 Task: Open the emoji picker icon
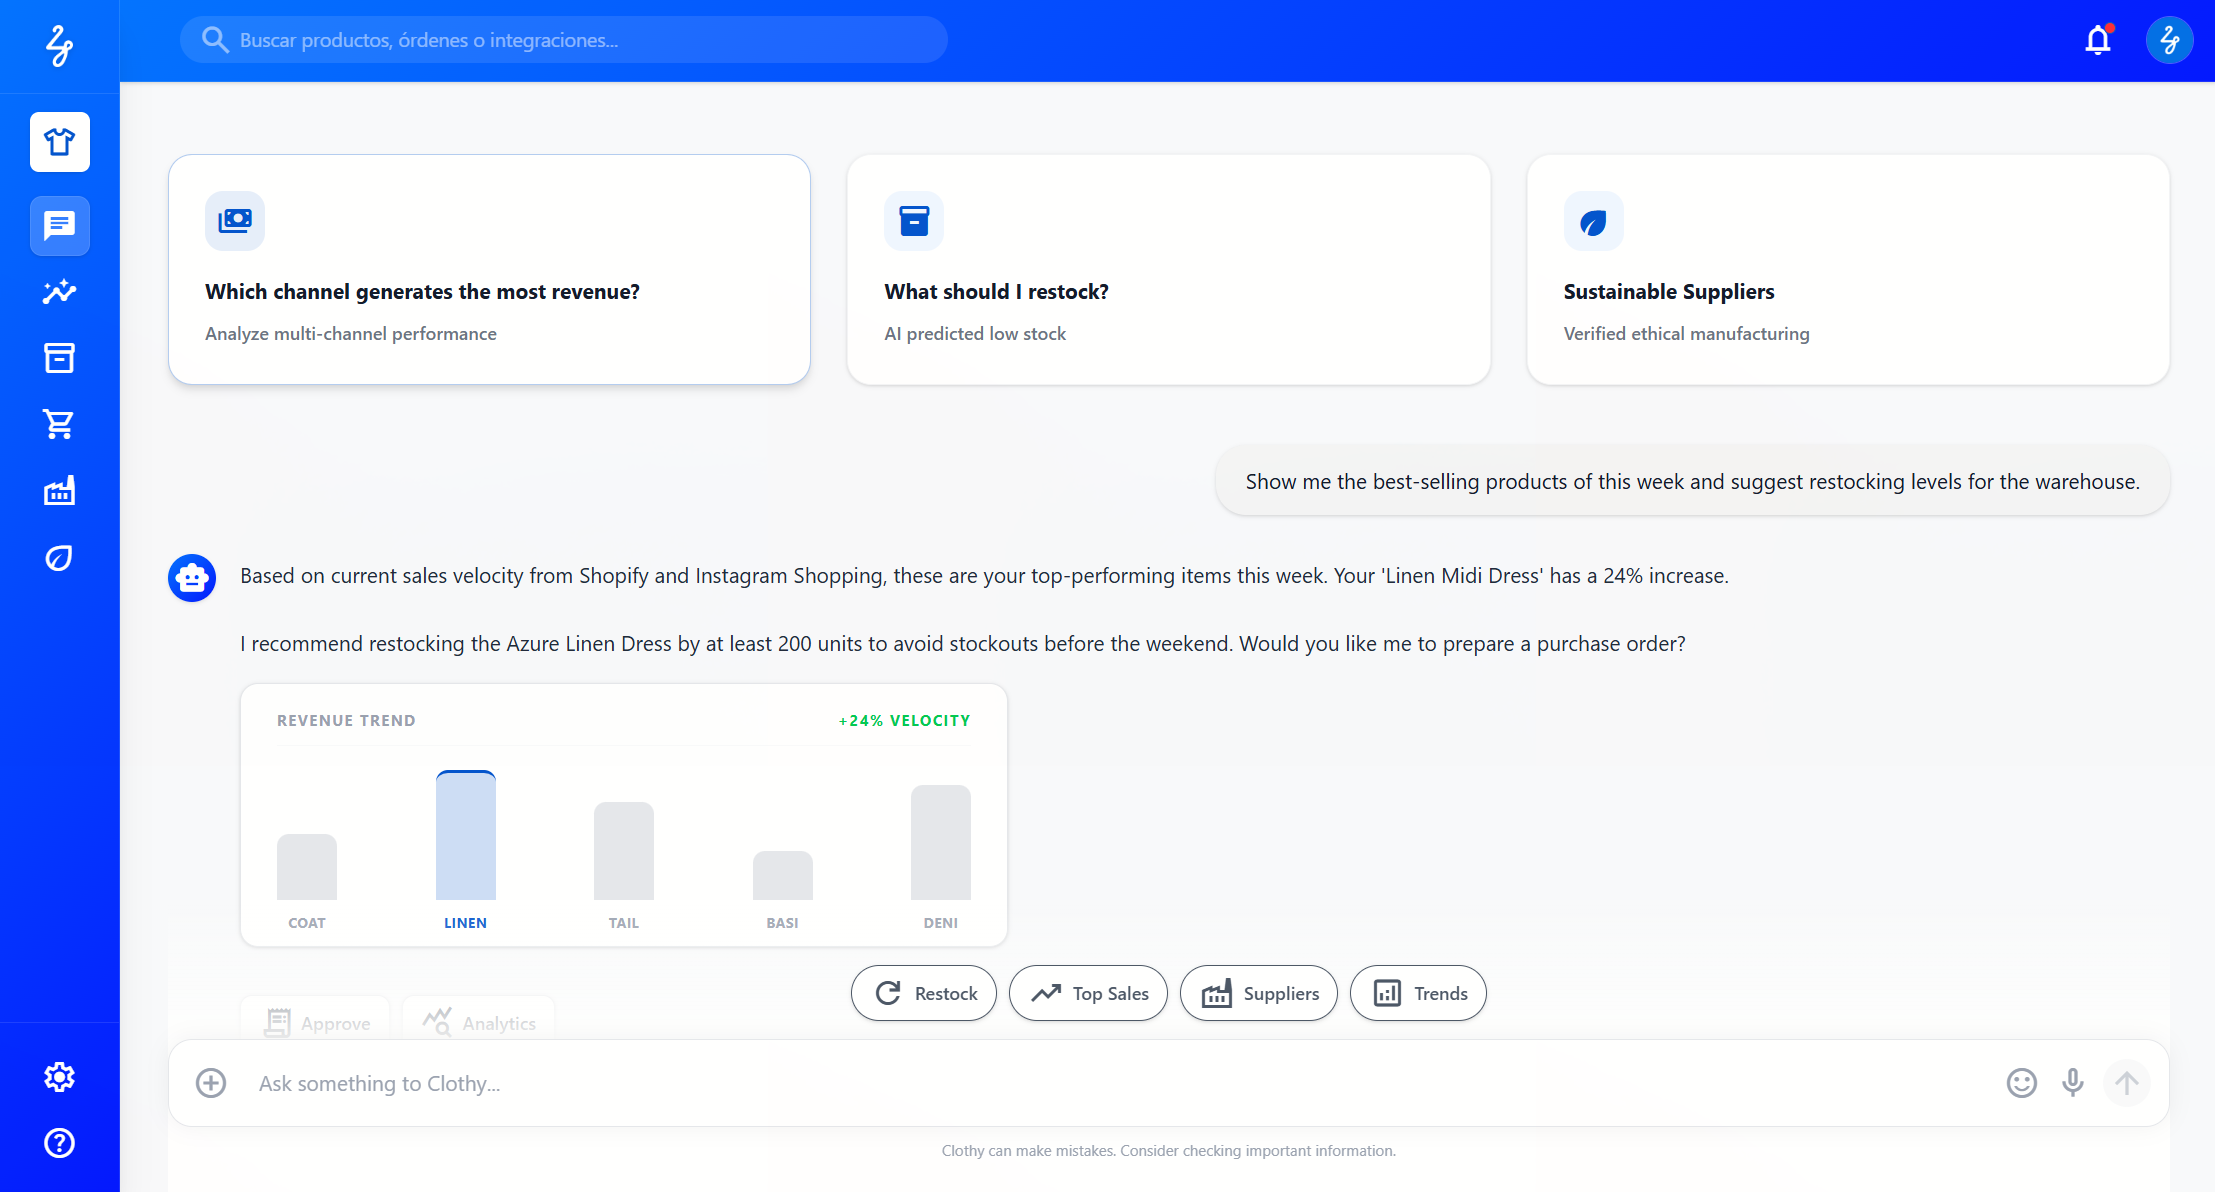tap(2022, 1083)
